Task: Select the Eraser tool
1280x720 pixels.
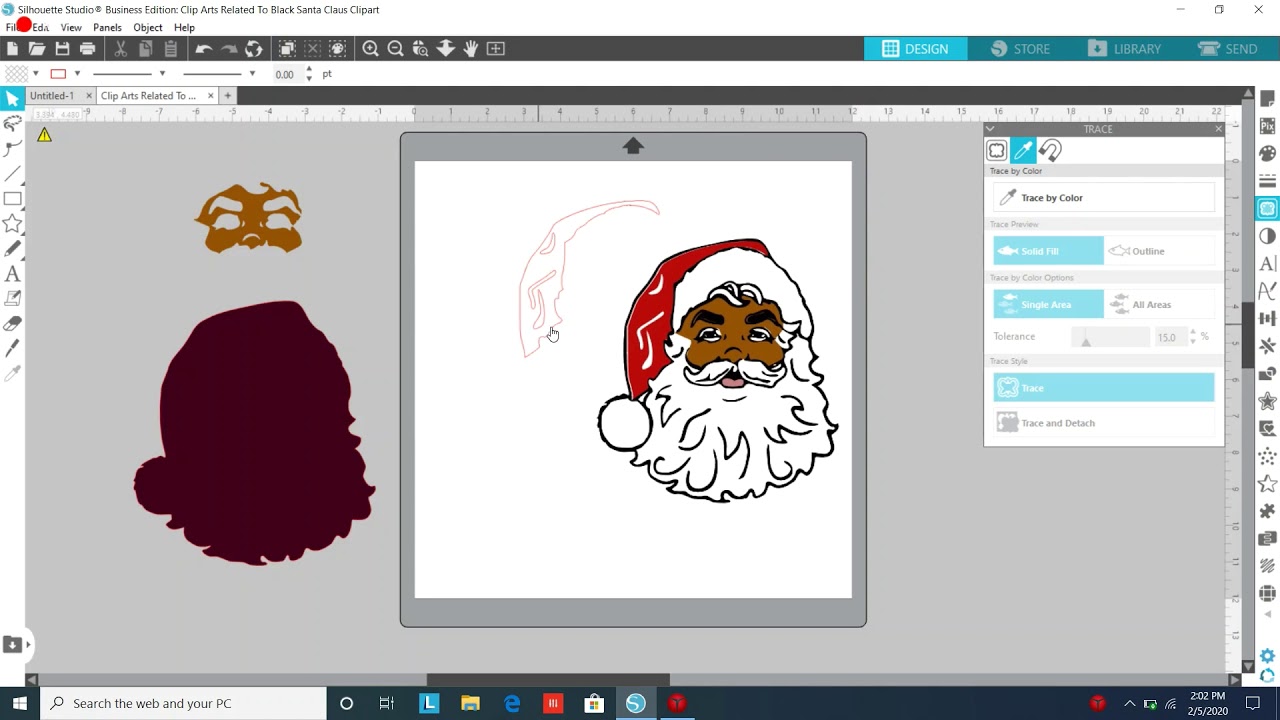Action: 12,323
